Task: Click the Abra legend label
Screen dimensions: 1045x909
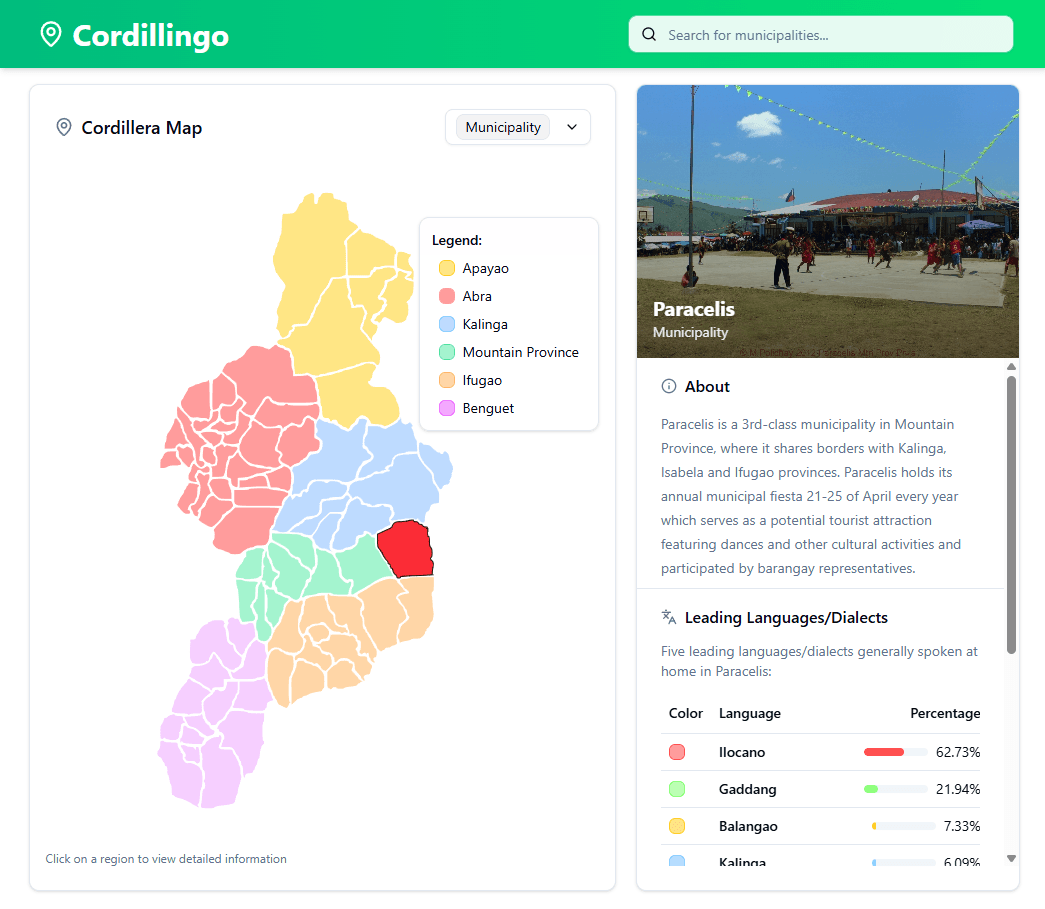Action: 477,296
